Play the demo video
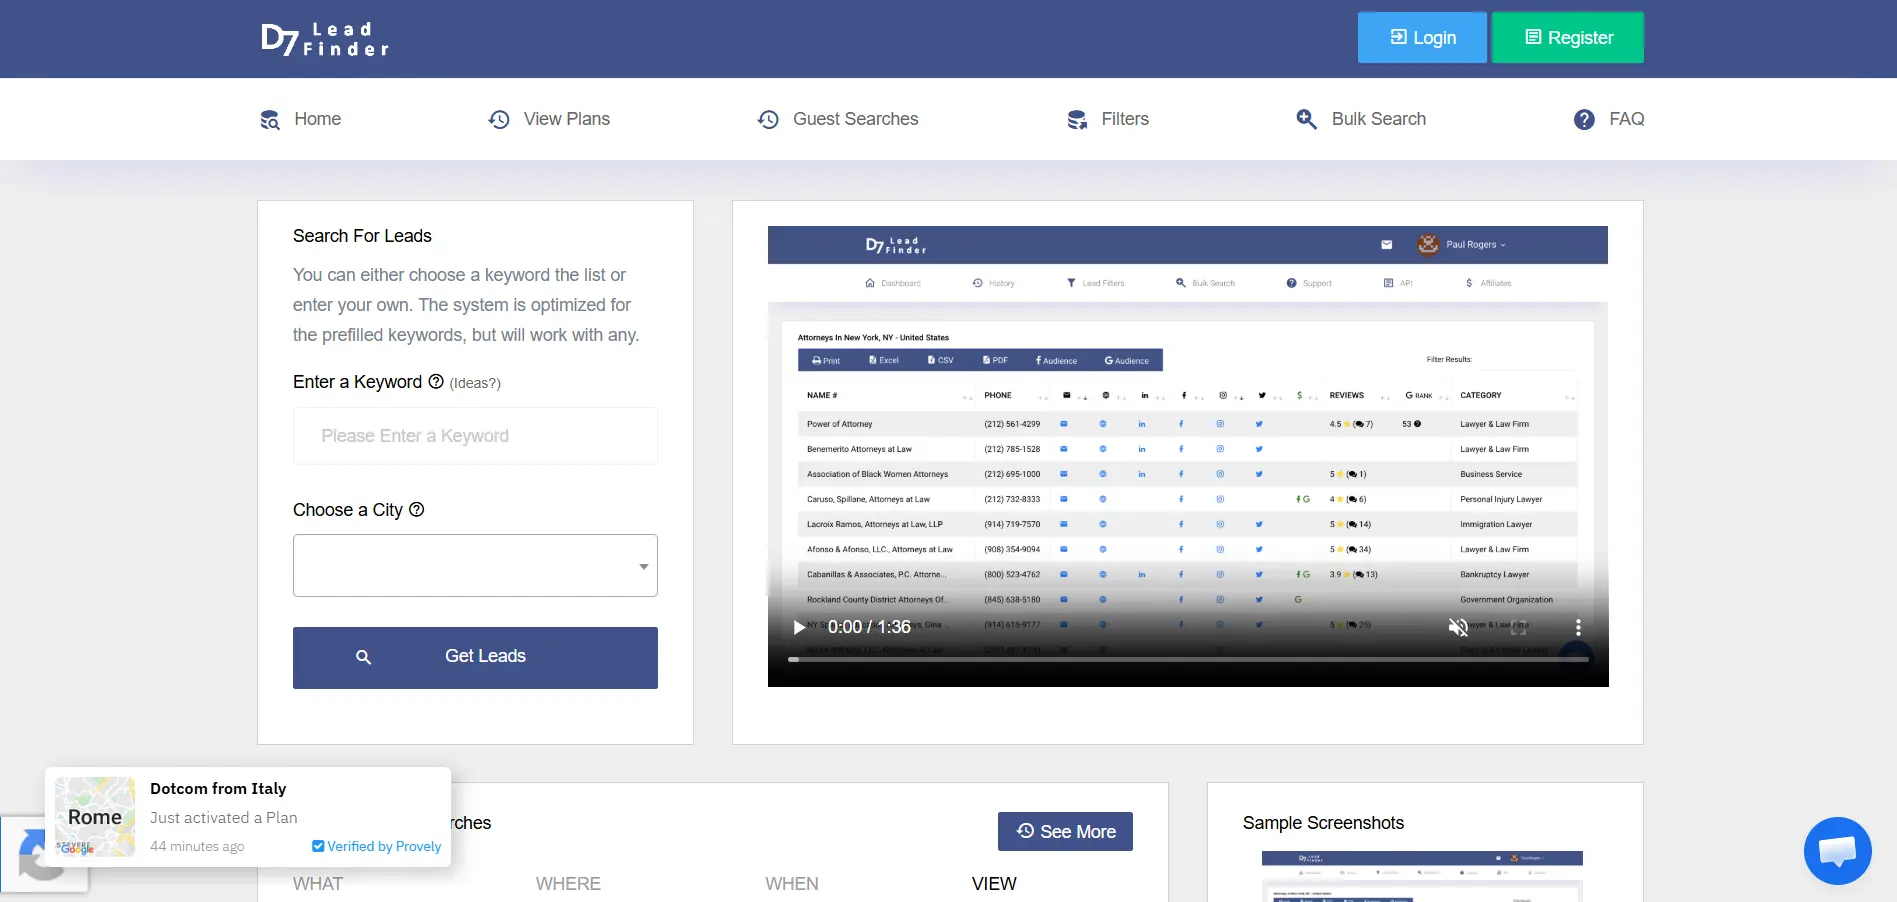Viewport: 1897px width, 902px height. tap(799, 627)
